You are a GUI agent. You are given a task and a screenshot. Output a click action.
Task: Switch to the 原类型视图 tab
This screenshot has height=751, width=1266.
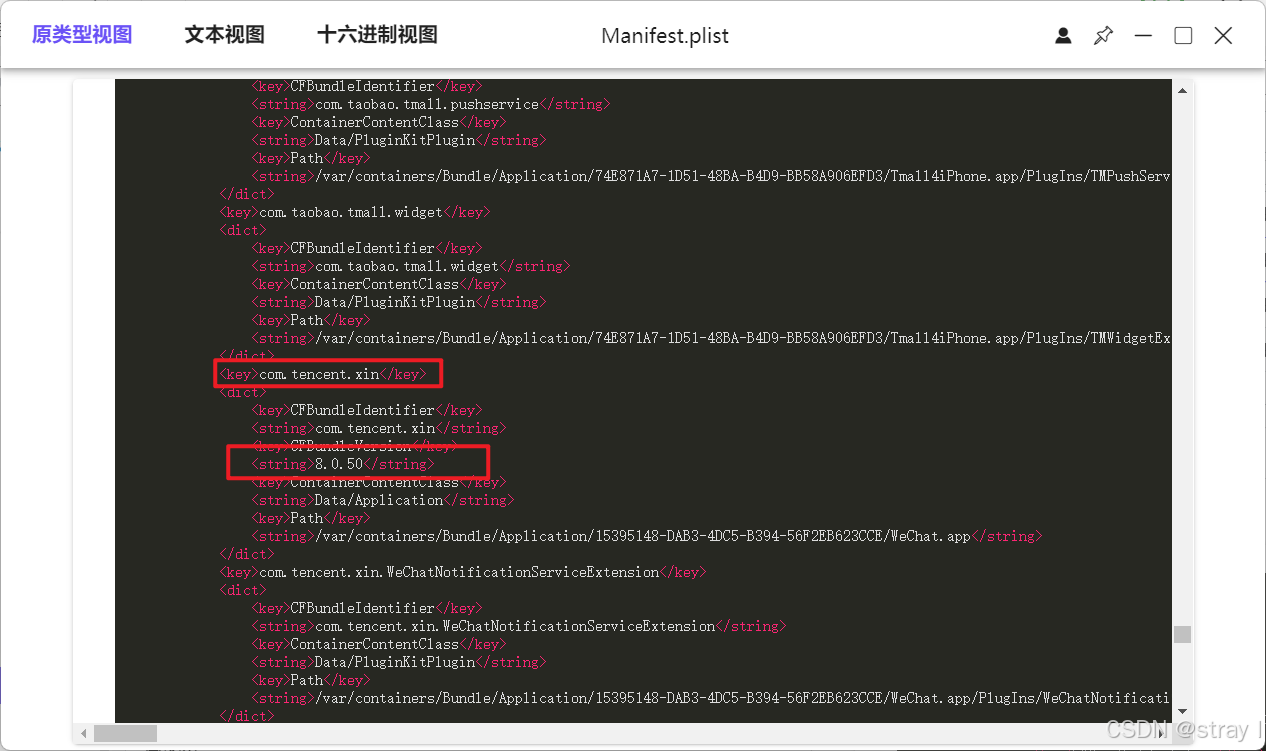(82, 35)
